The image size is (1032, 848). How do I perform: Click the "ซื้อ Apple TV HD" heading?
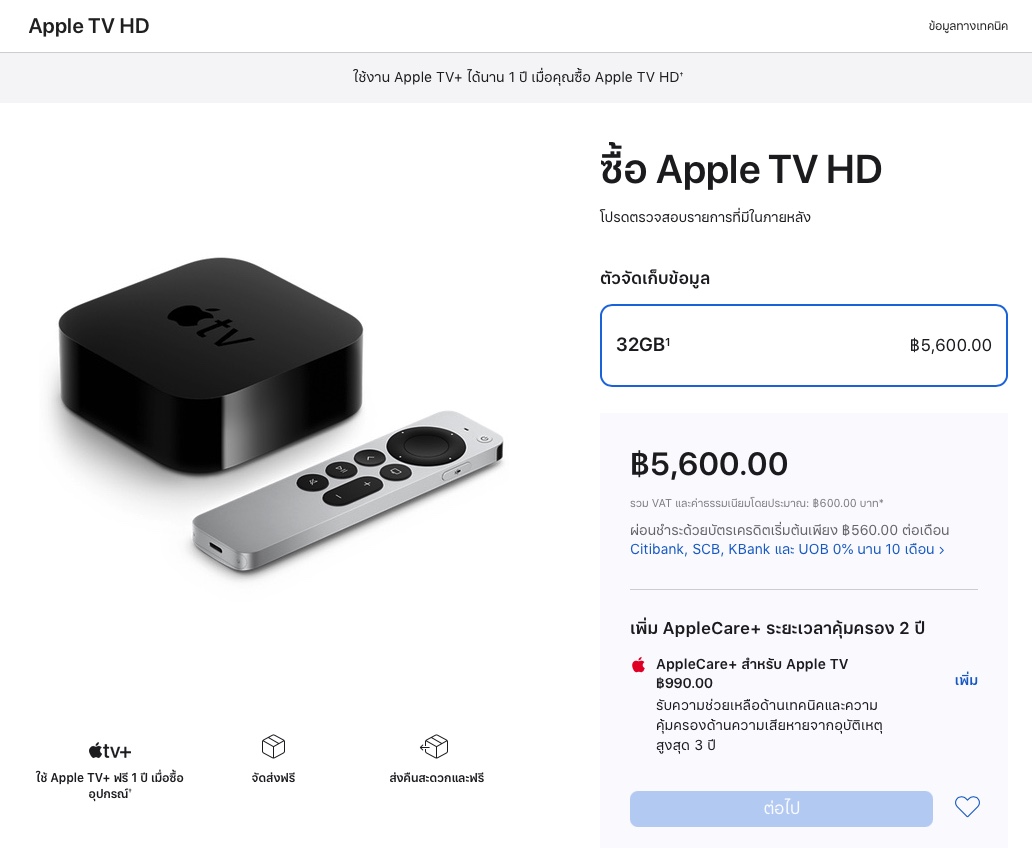pyautogui.click(x=740, y=170)
